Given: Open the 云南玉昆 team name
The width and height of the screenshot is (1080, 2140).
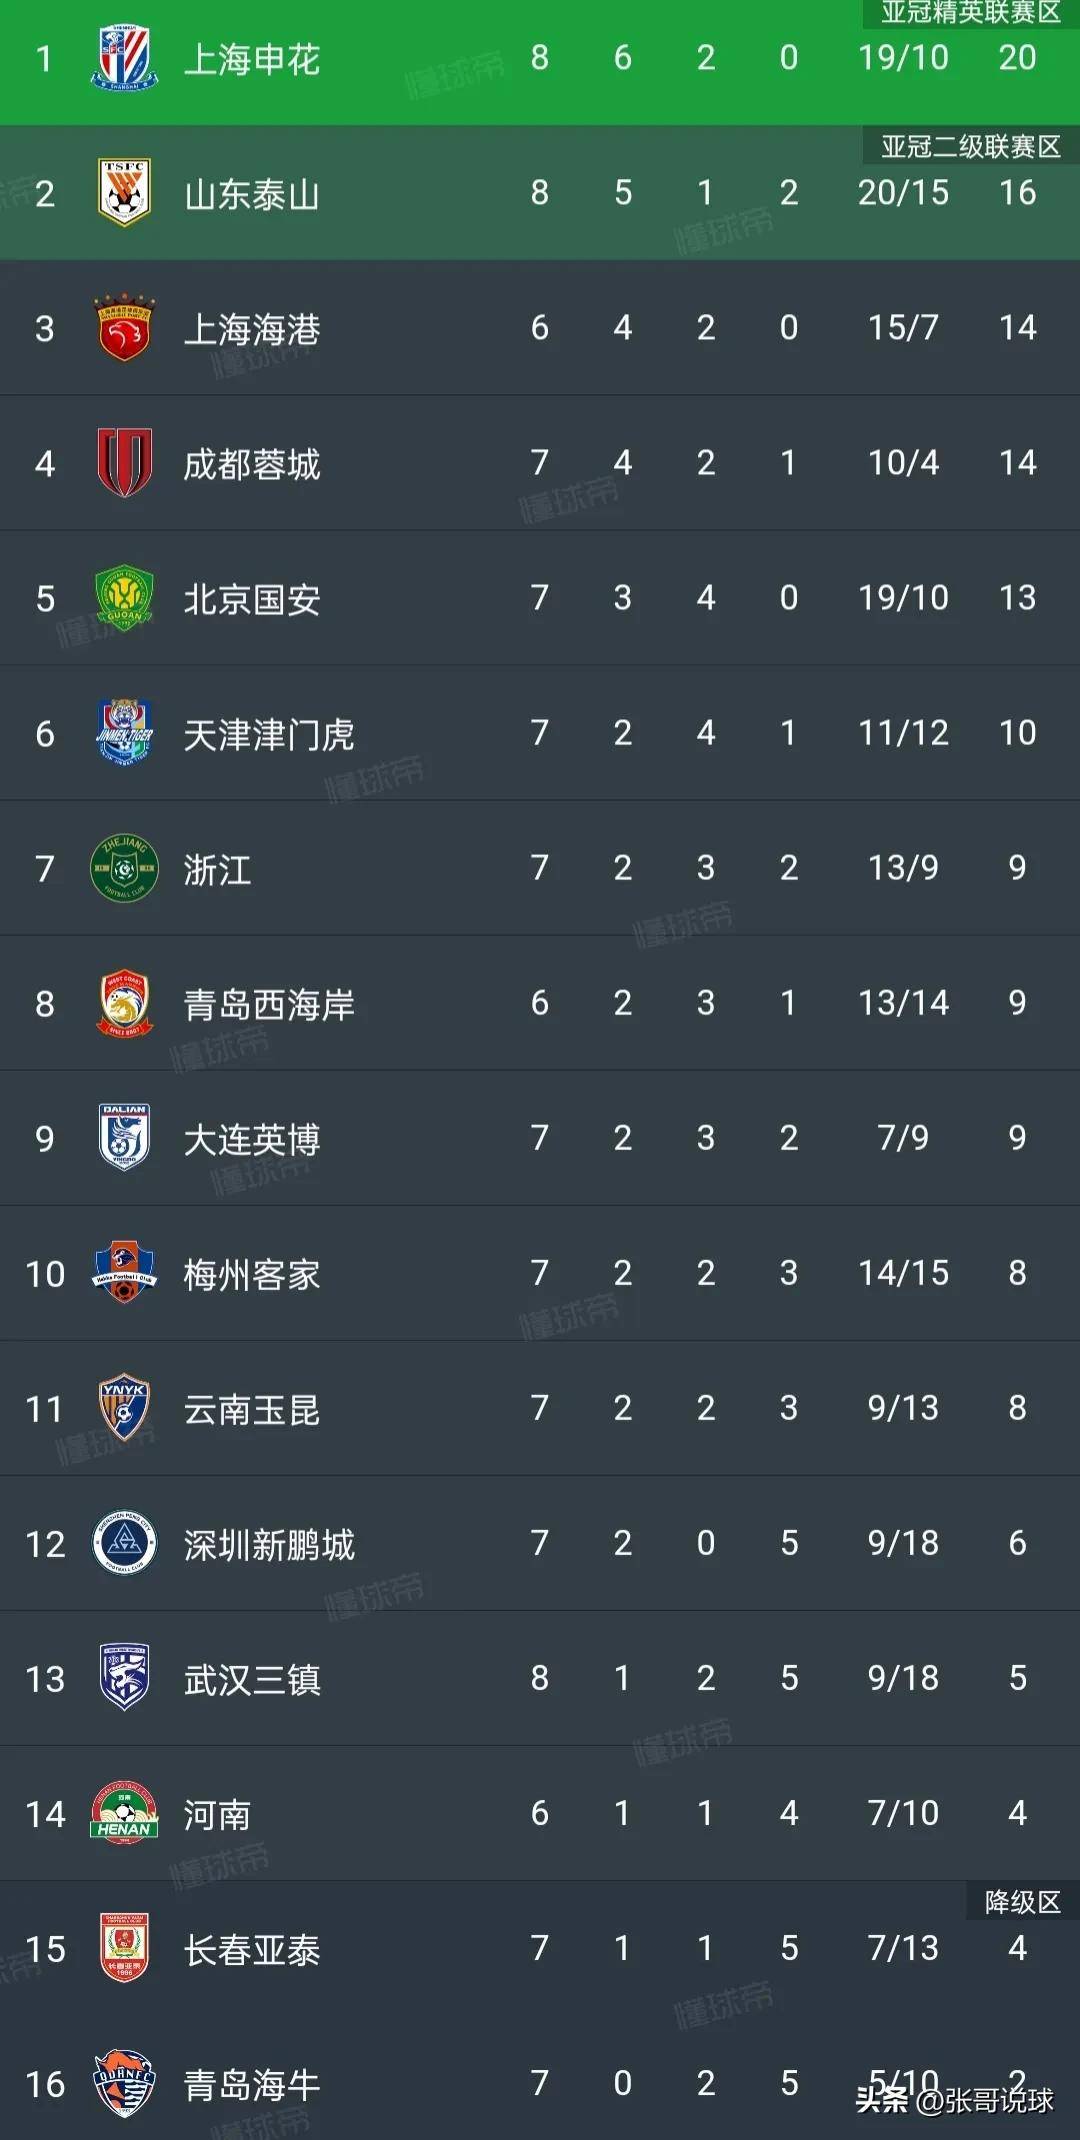Looking at the screenshot, I should pos(252,1409).
